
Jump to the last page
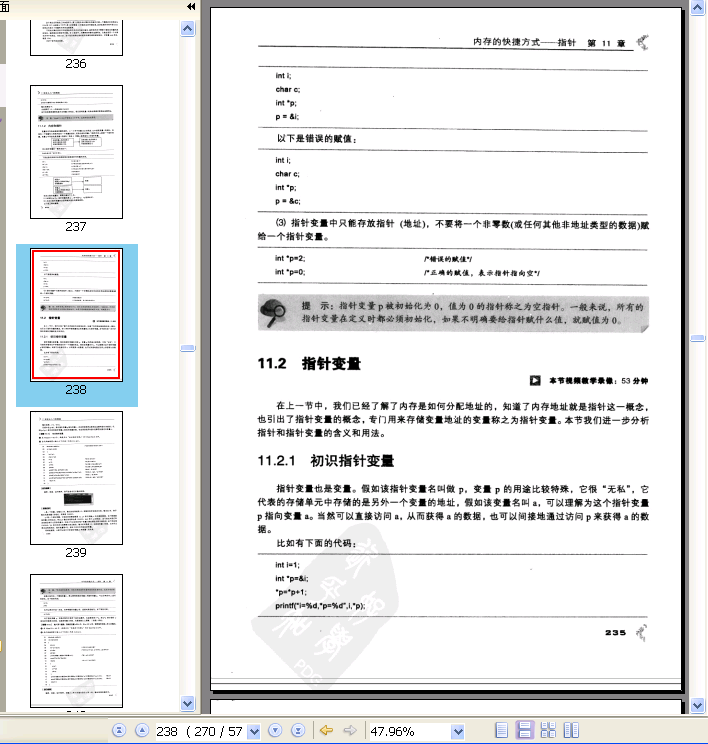[298, 730]
